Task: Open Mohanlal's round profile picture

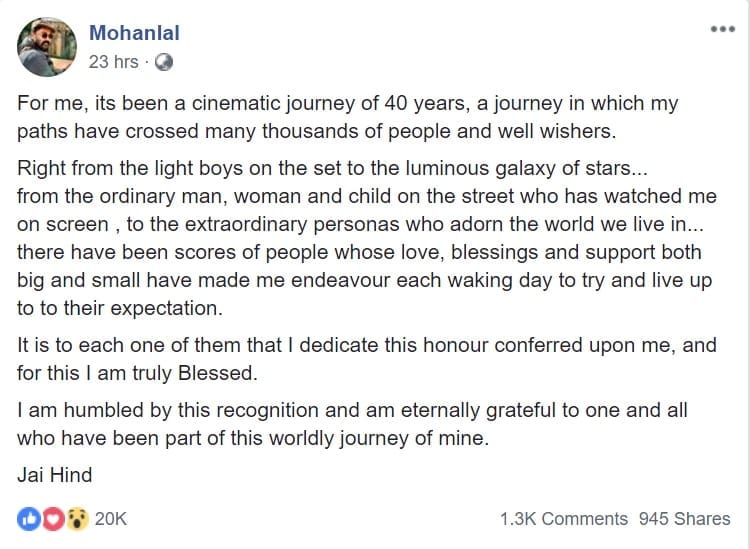Action: (47, 47)
